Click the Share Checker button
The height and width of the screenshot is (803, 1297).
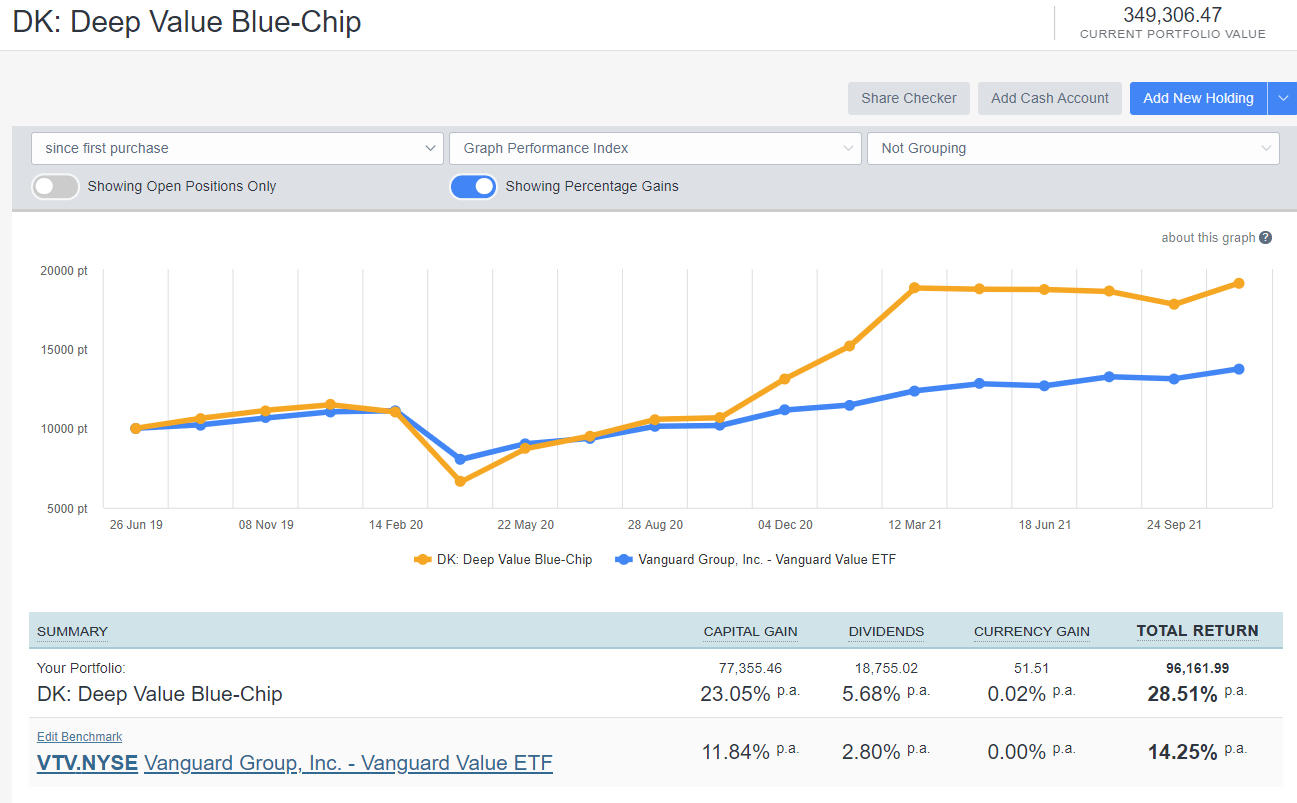click(908, 98)
